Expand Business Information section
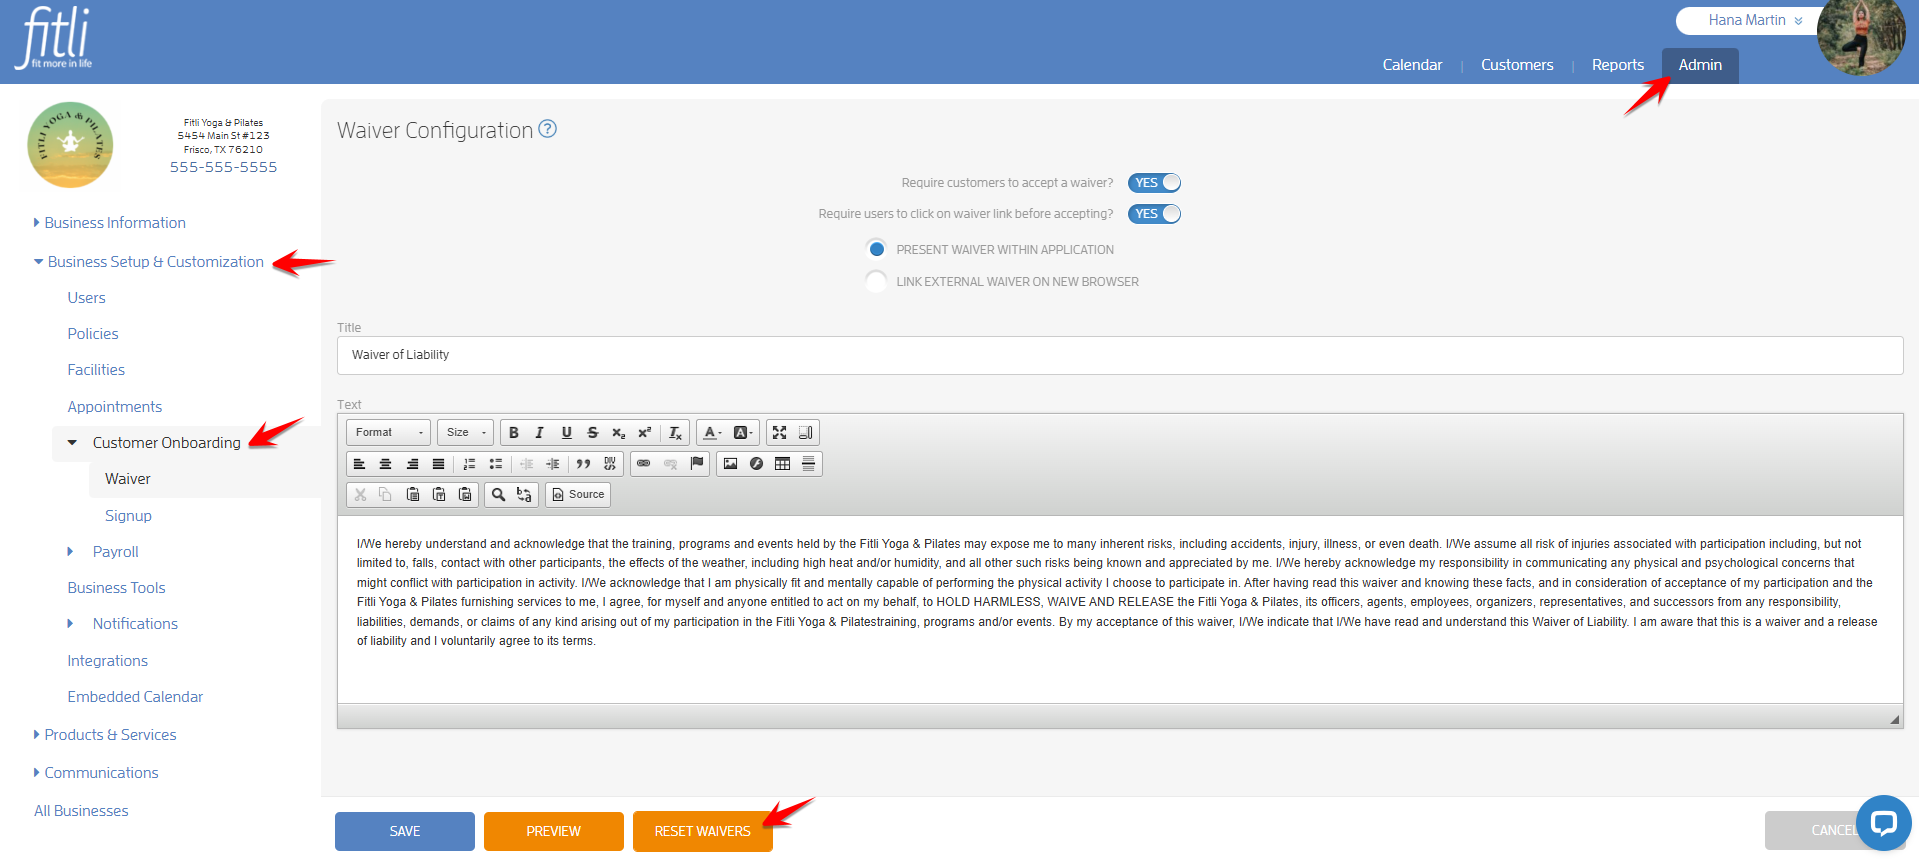1919x866 pixels. point(110,223)
